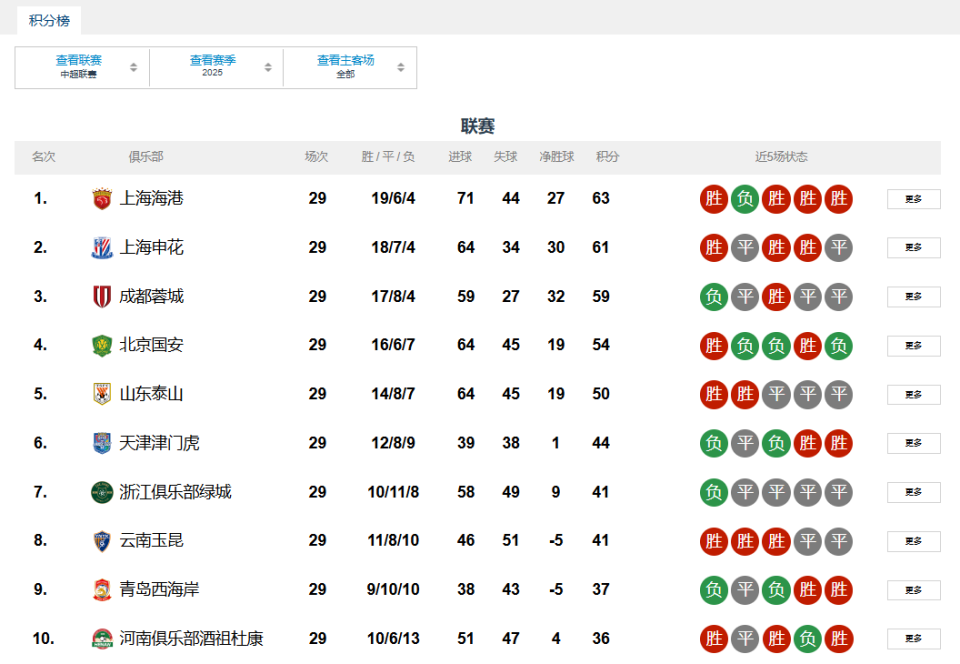Click 云南玉昆's last 平 form badge
This screenshot has height=664, width=960.
point(839,541)
